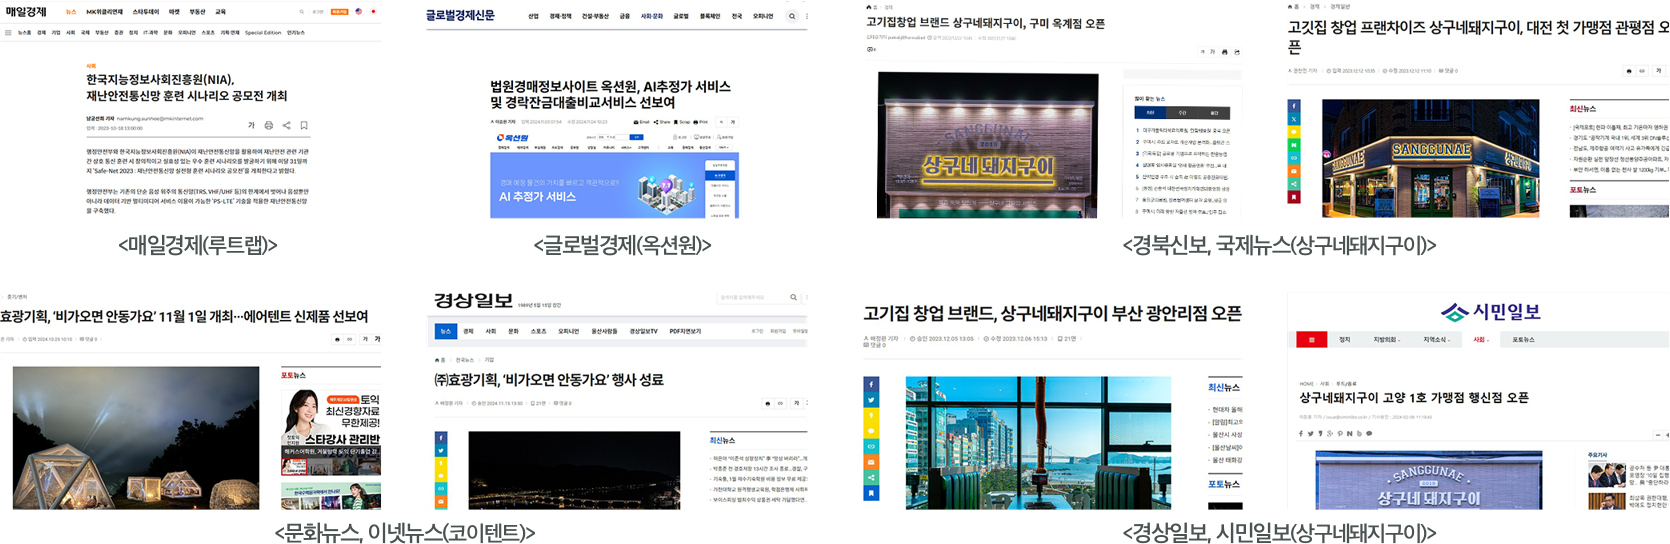Select 울산사람들 in 경상일보 navigation

click(604, 331)
